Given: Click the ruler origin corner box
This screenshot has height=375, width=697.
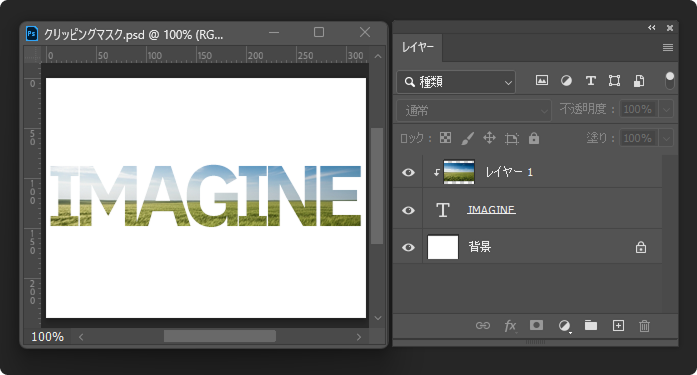Looking at the screenshot, I should coord(32,54).
